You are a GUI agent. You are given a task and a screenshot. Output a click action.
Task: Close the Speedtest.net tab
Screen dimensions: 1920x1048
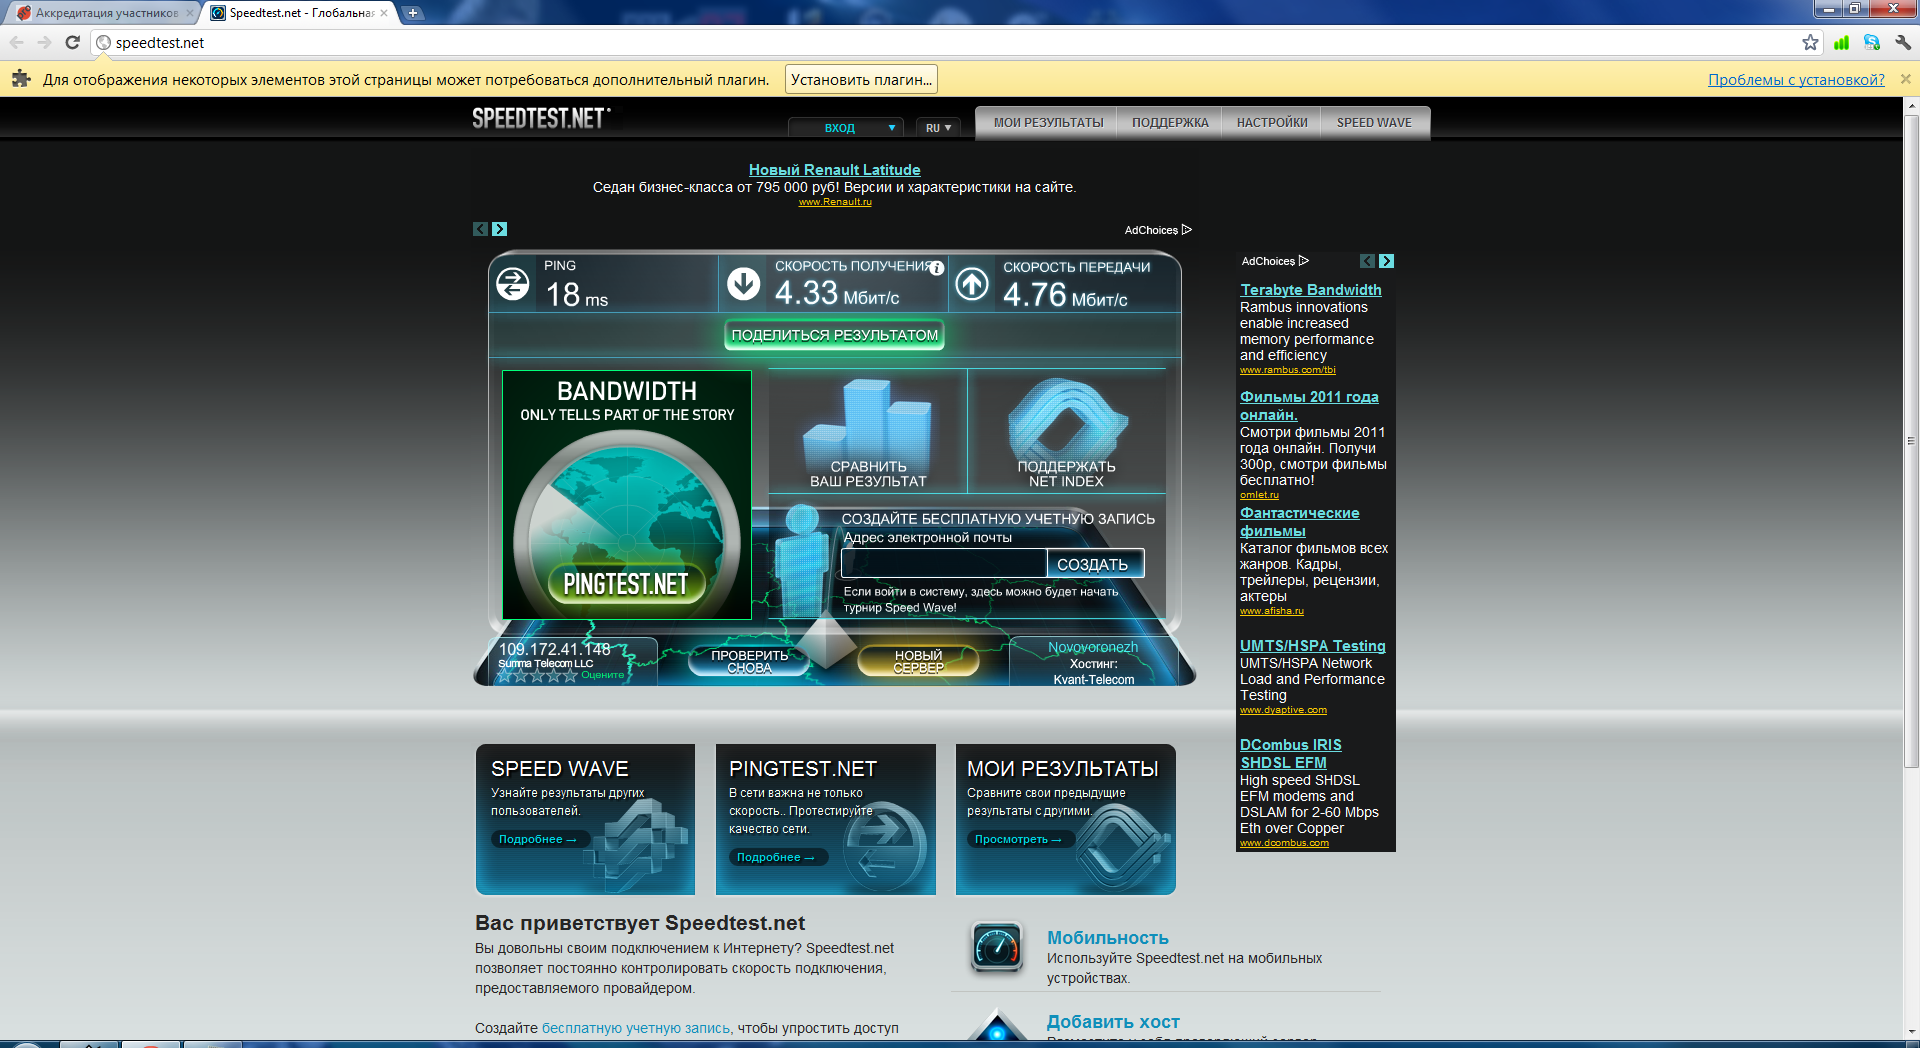384,13
